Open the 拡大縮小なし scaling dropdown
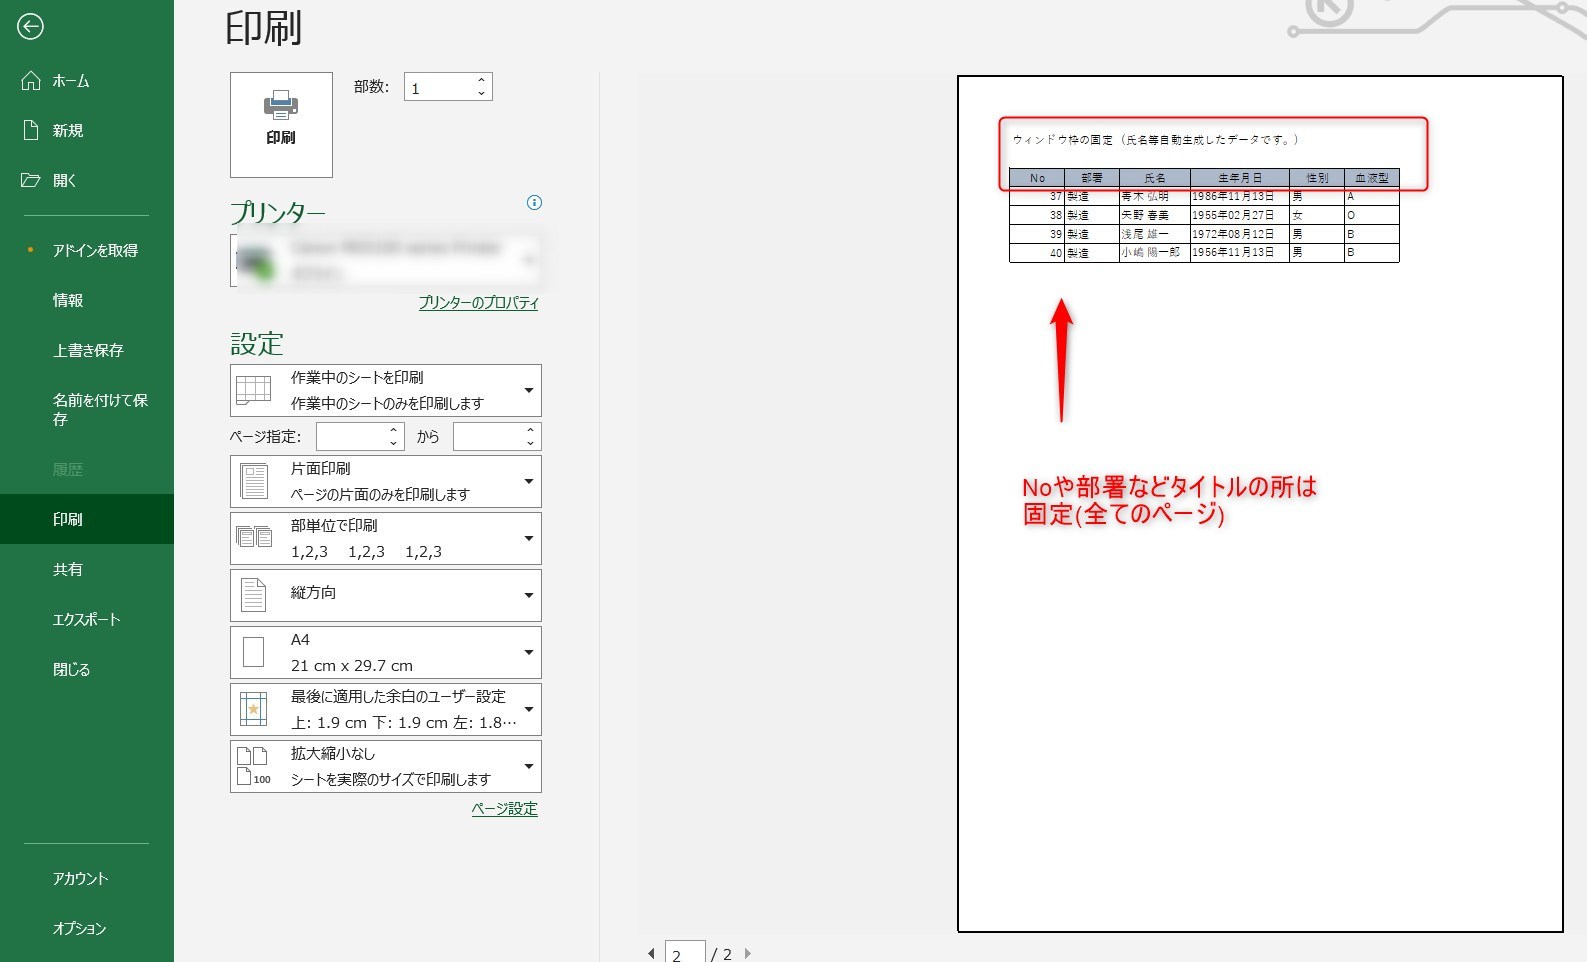This screenshot has width=1587, height=962. (x=386, y=766)
